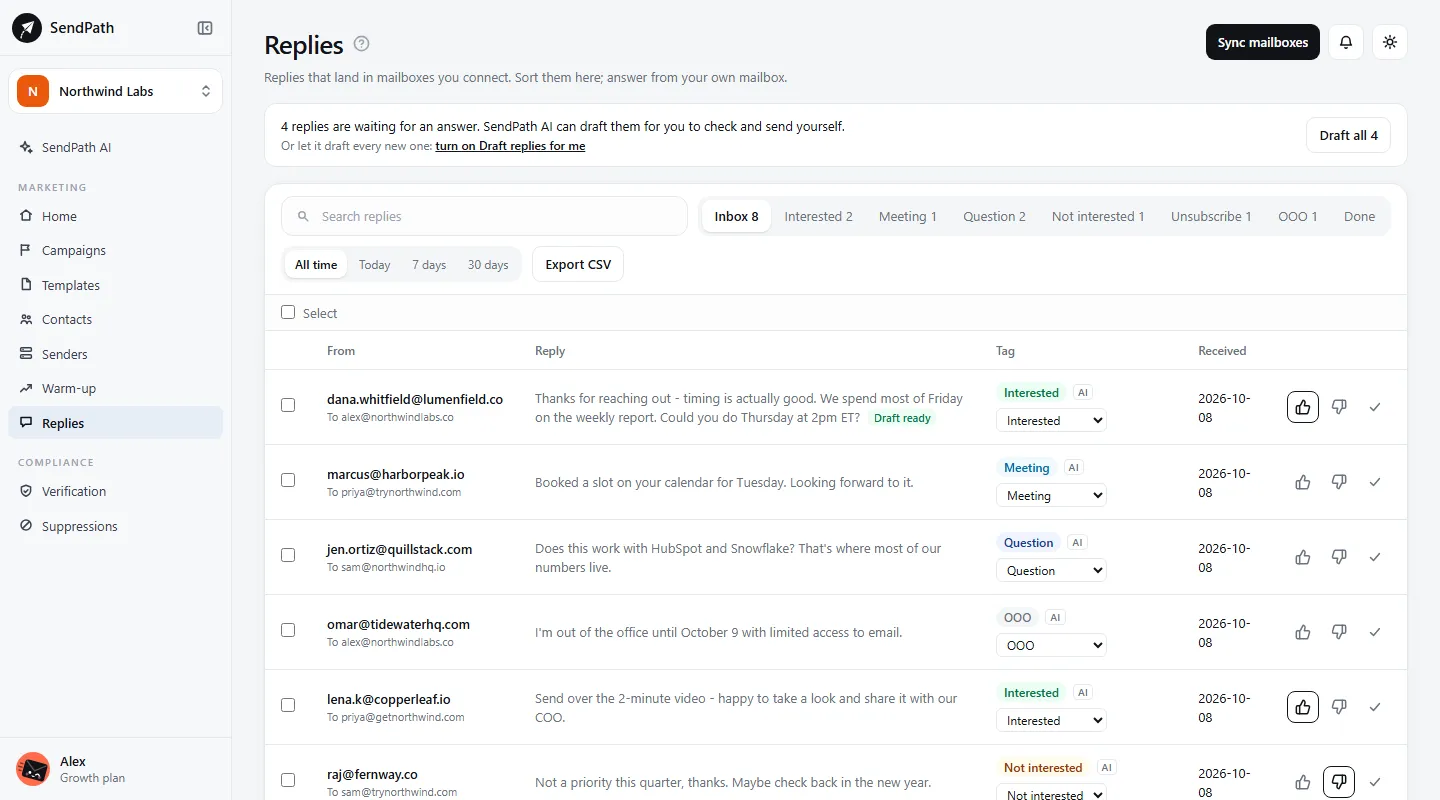Screen dimensions: 1440x800
Task: Tick the Select all checkbox
Action: 288,312
